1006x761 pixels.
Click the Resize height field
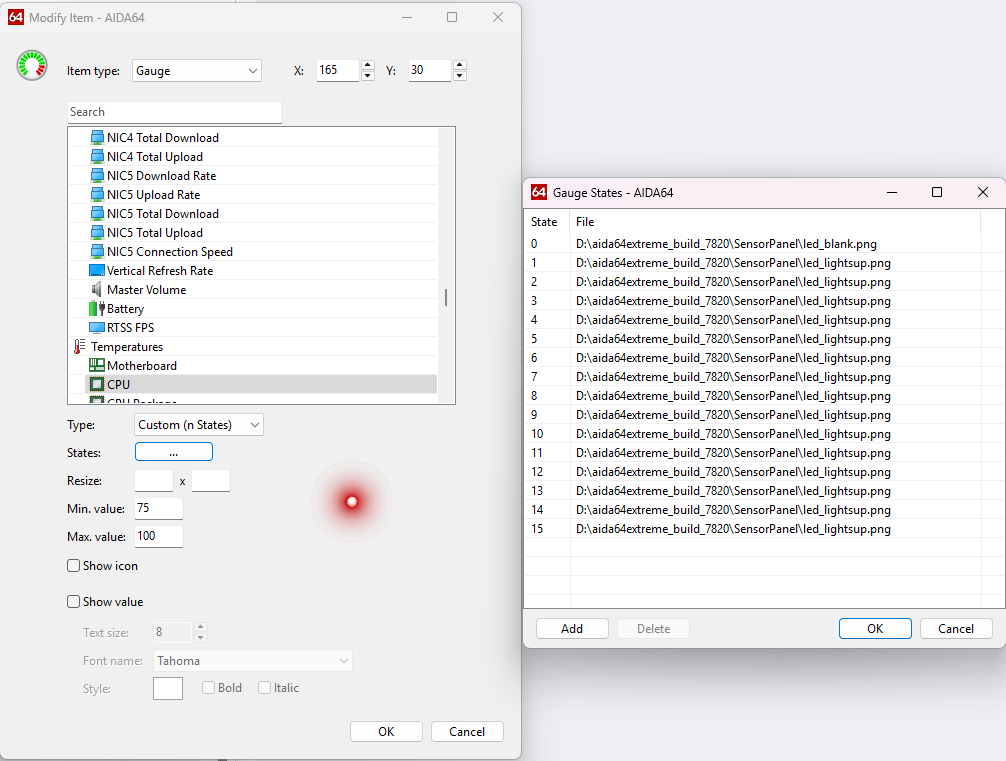click(211, 481)
